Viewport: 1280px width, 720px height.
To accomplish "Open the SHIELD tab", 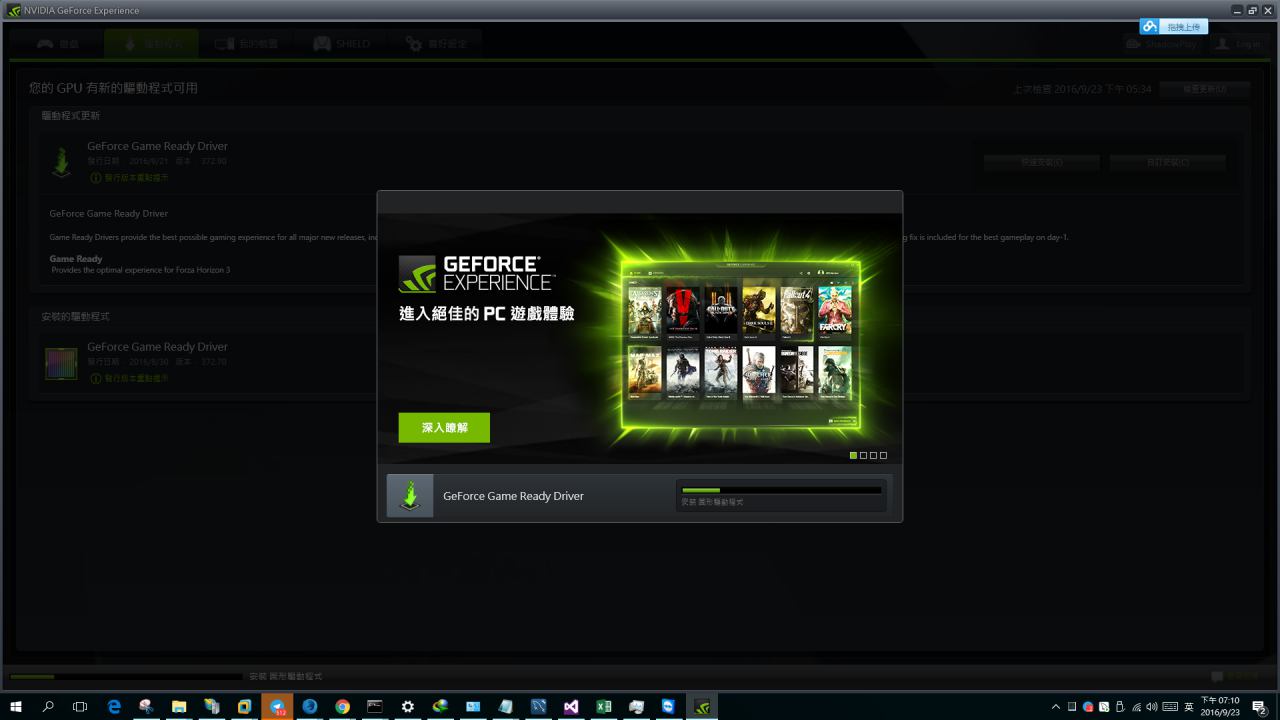I will (x=342, y=44).
